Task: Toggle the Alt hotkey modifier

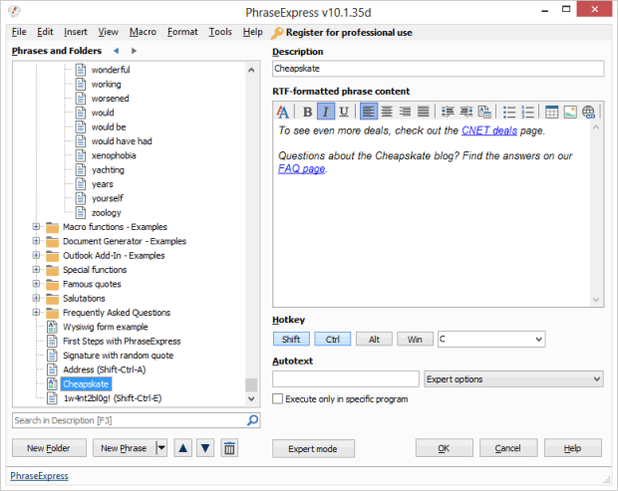Action: [x=374, y=339]
